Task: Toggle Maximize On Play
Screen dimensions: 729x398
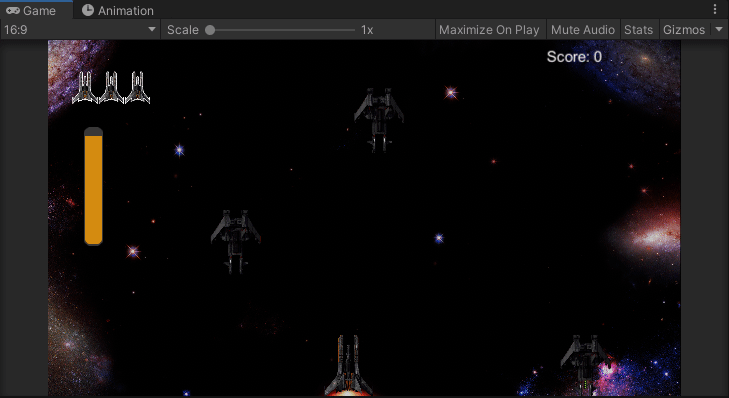Action: pyautogui.click(x=489, y=30)
